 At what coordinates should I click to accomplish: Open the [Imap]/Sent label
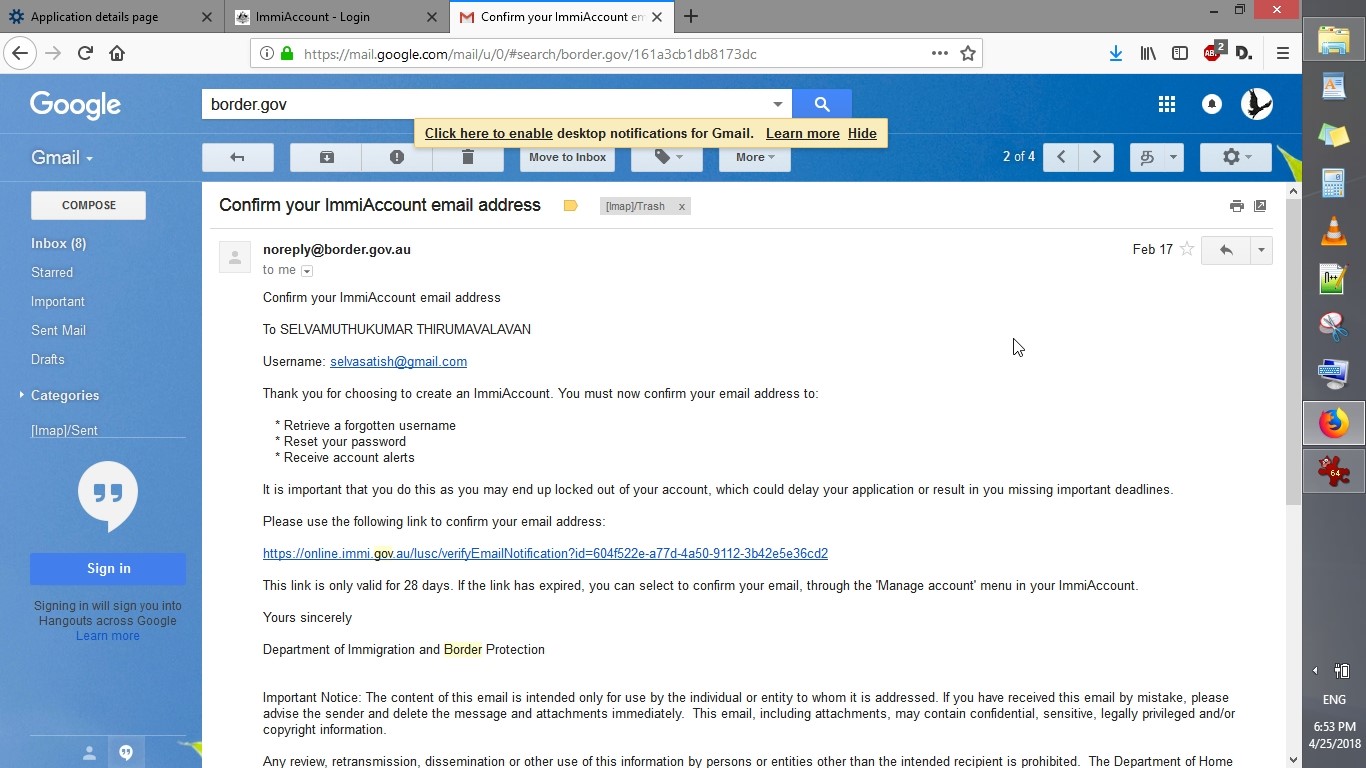coord(64,430)
